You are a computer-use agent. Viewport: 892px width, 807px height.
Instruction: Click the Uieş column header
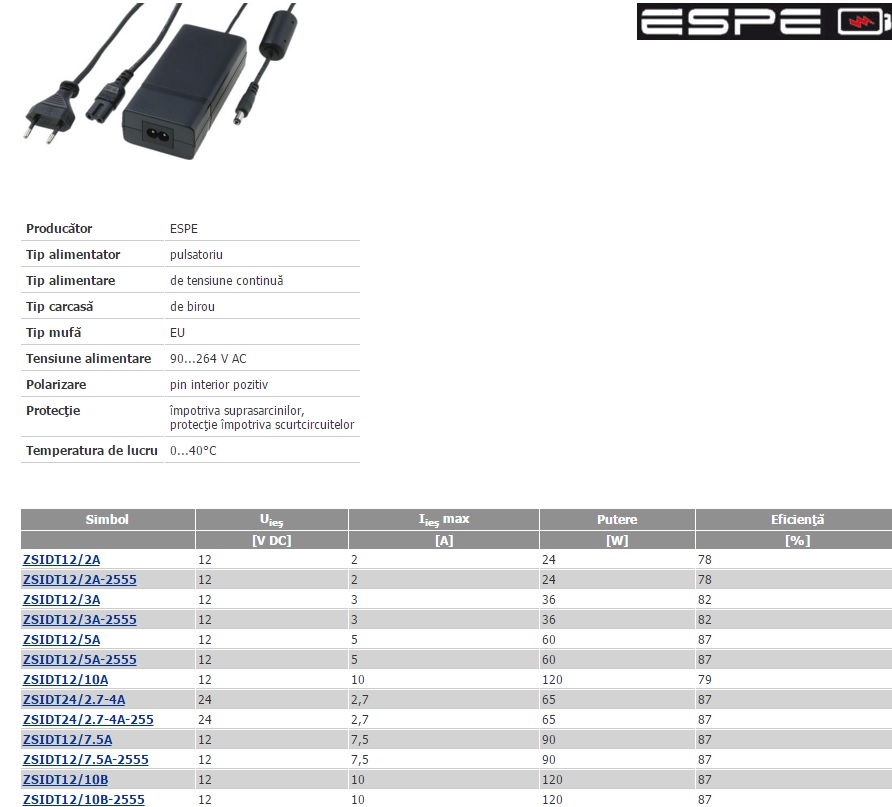coord(272,519)
